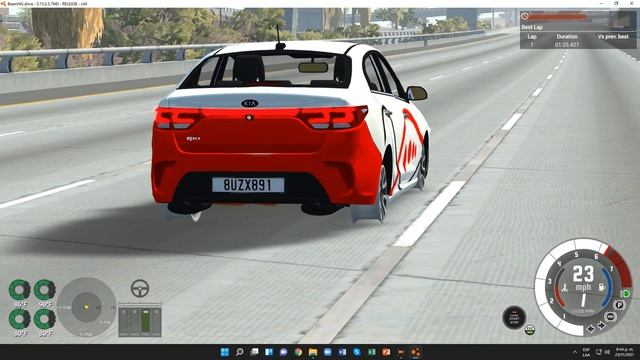Viewport: 640px width, 360px height.
Task: Click the brake pedal bar in inputs panel
Action: click(x=135, y=322)
